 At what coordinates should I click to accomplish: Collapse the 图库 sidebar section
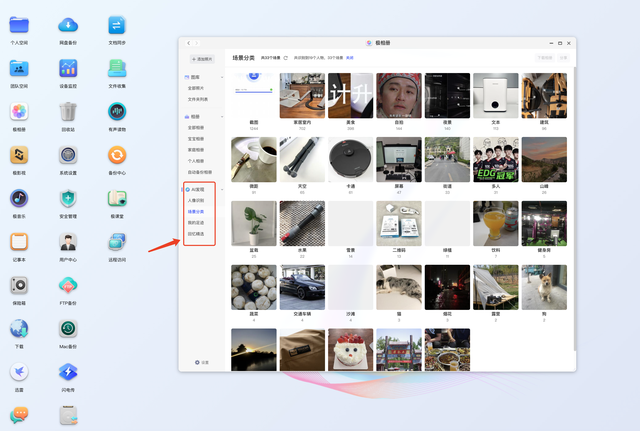[x=222, y=77]
